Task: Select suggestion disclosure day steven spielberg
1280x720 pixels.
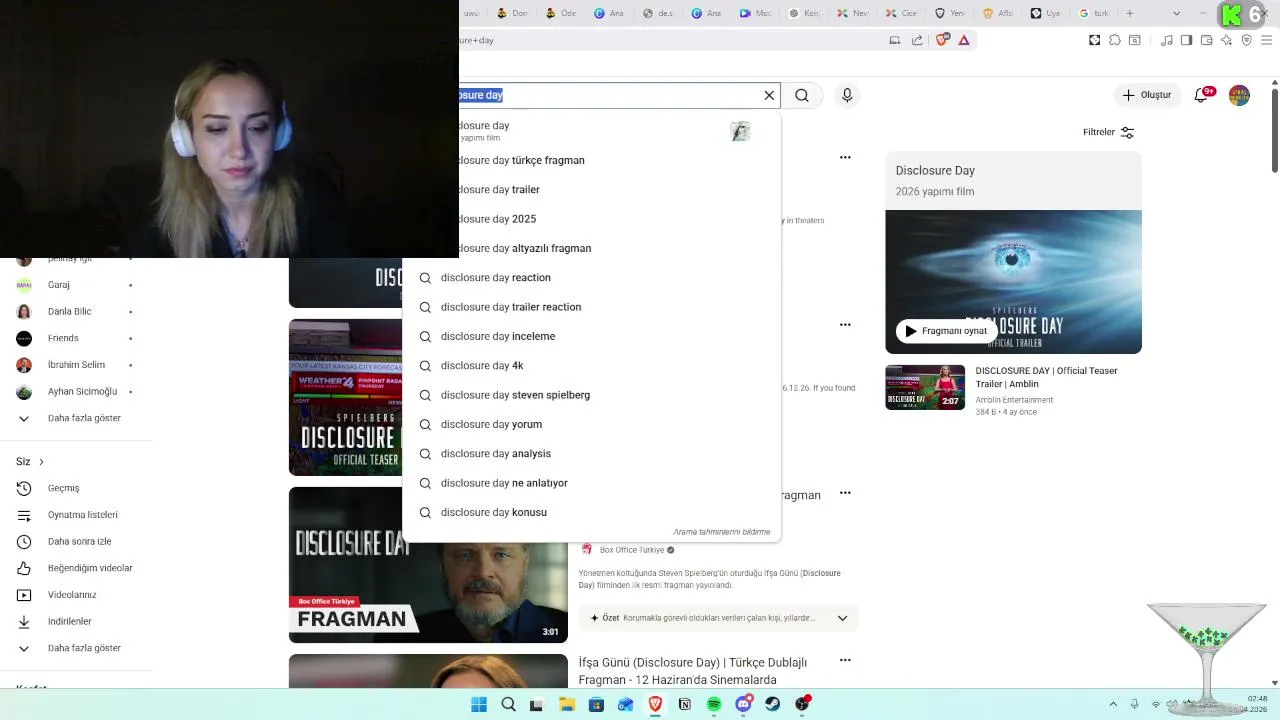Action: pos(590,395)
